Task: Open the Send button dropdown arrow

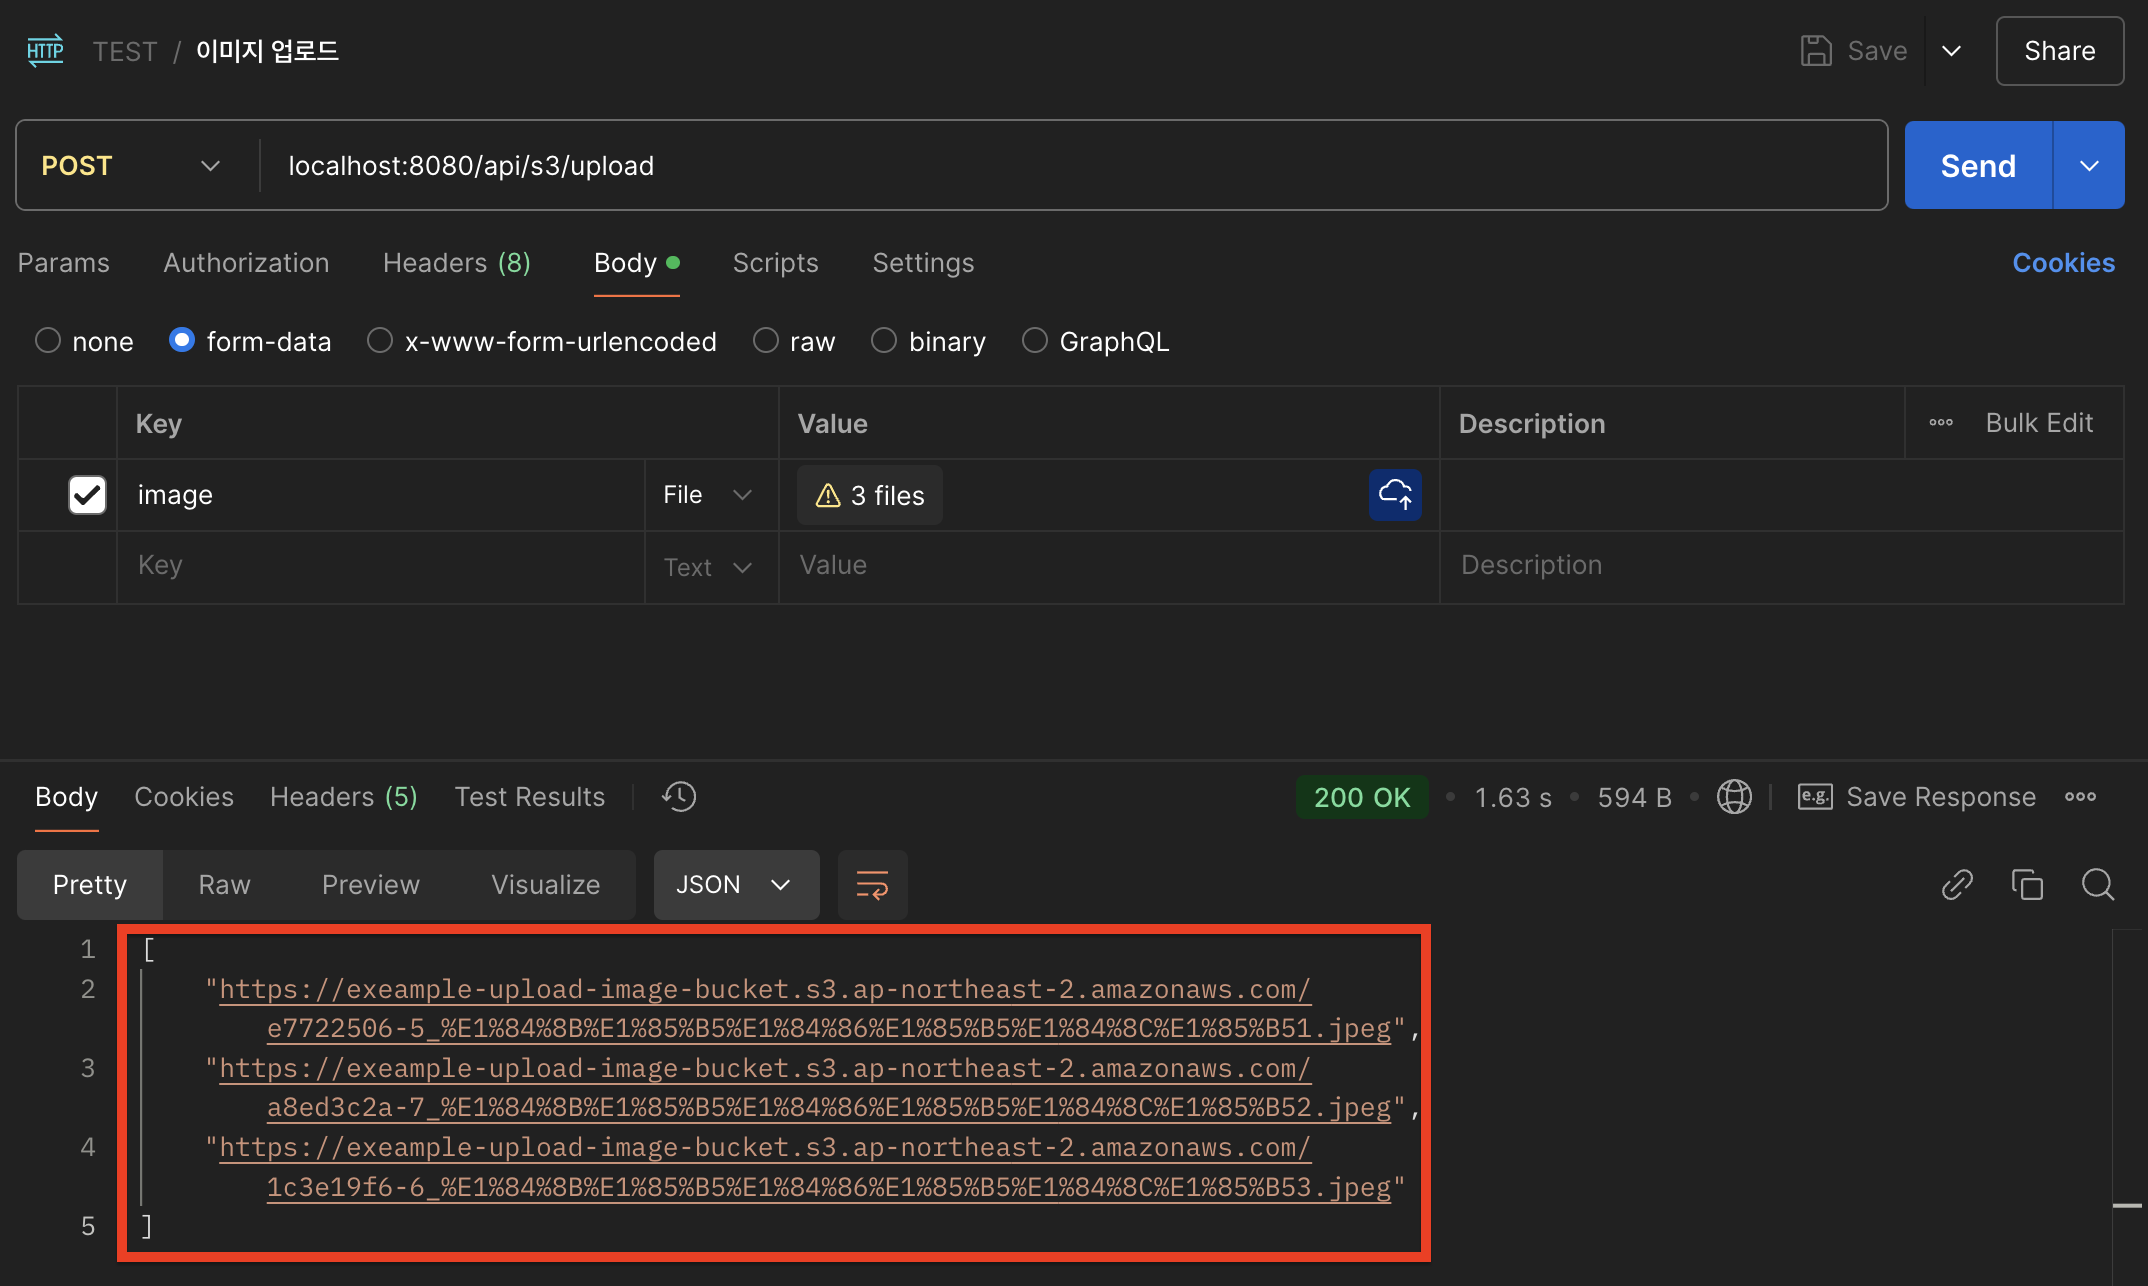Action: (2089, 166)
